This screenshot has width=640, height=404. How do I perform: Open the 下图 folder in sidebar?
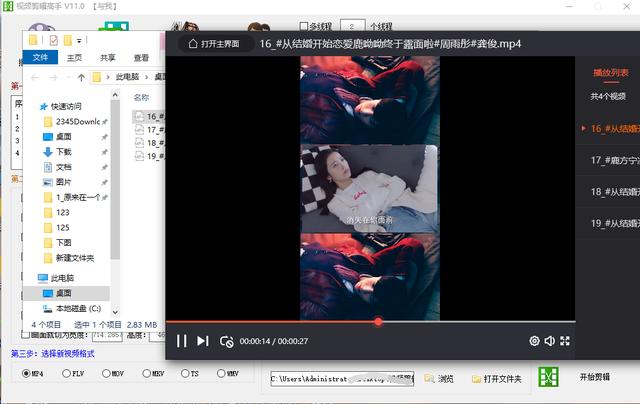(64, 243)
